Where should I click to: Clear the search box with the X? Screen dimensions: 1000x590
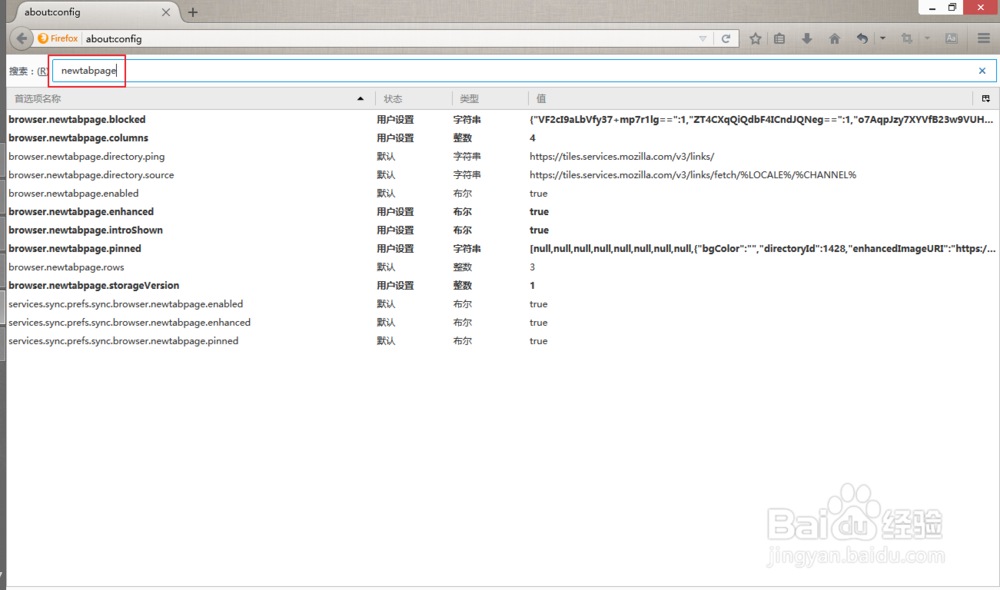tap(982, 71)
